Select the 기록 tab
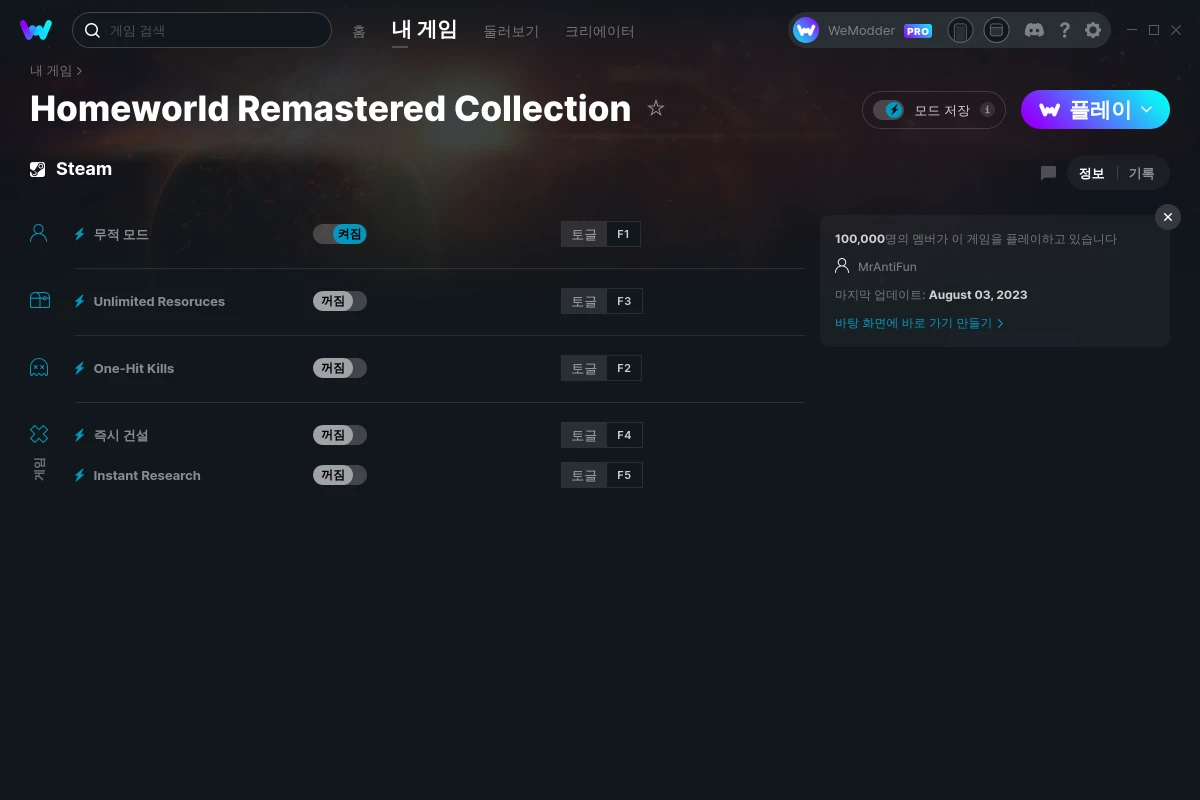The width and height of the screenshot is (1200, 800). [1141, 173]
